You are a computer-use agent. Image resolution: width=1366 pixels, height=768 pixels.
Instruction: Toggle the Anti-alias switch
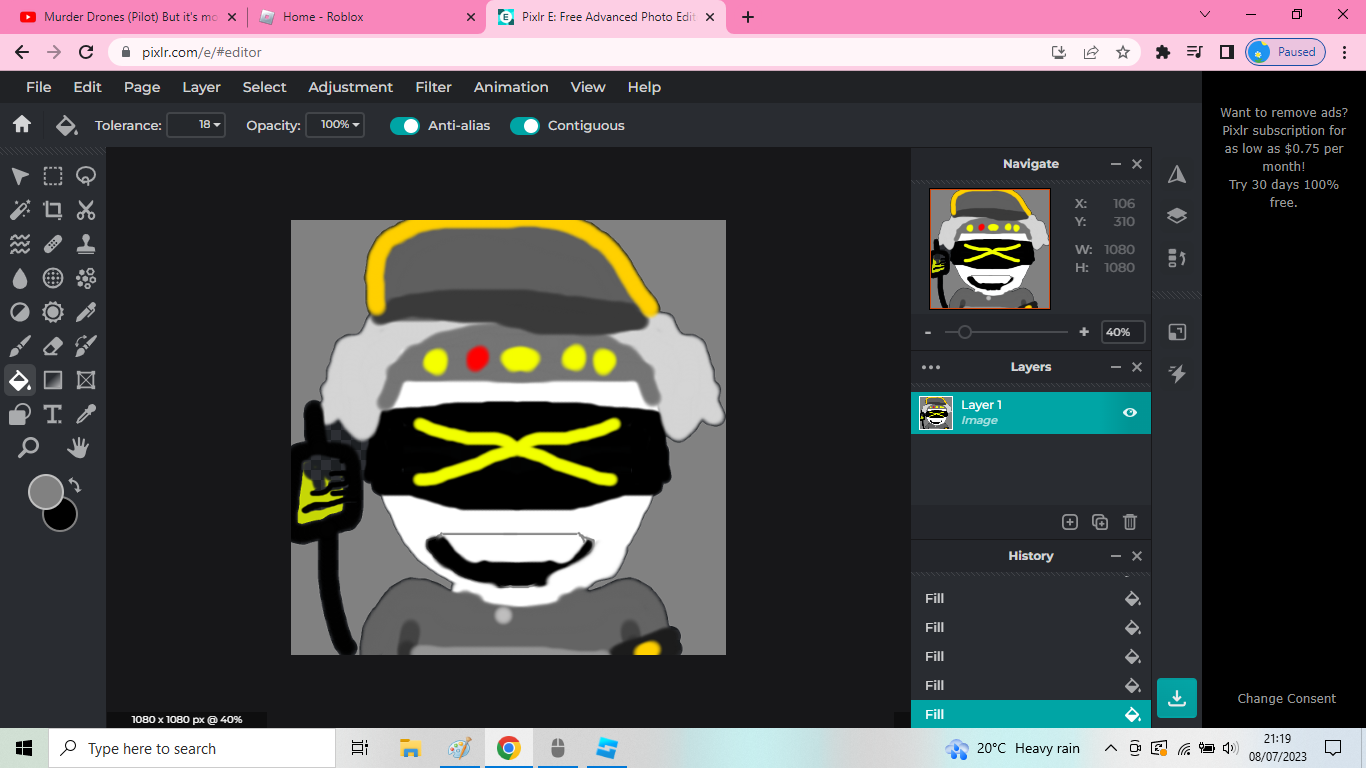pyautogui.click(x=404, y=125)
